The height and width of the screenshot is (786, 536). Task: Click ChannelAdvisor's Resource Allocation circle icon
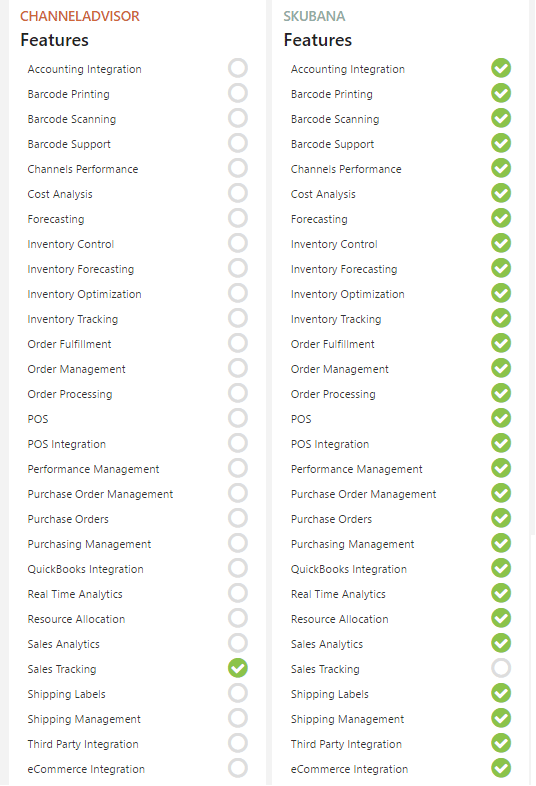[x=238, y=618]
